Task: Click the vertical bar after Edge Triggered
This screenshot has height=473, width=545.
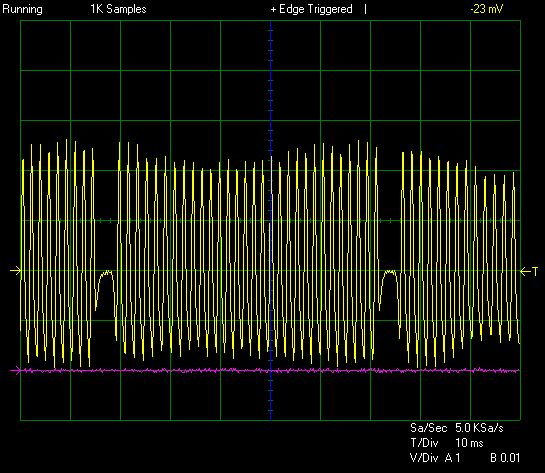Action: 365,9
